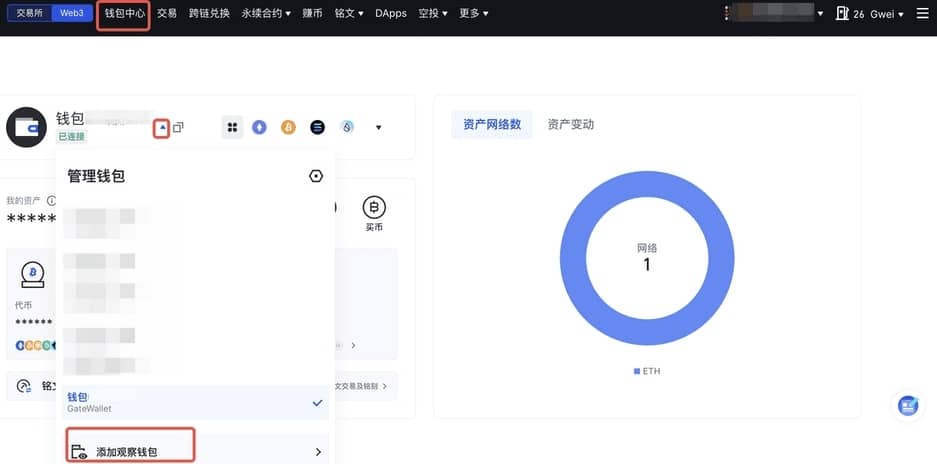Collapse the wallet list arrow

[162, 128]
